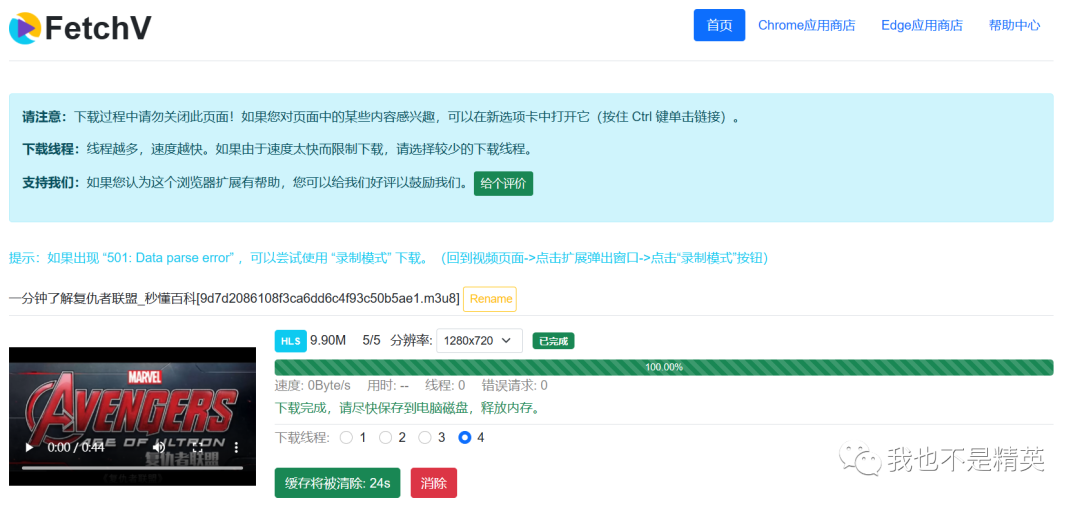Click the 已完成 status badge

(553, 341)
